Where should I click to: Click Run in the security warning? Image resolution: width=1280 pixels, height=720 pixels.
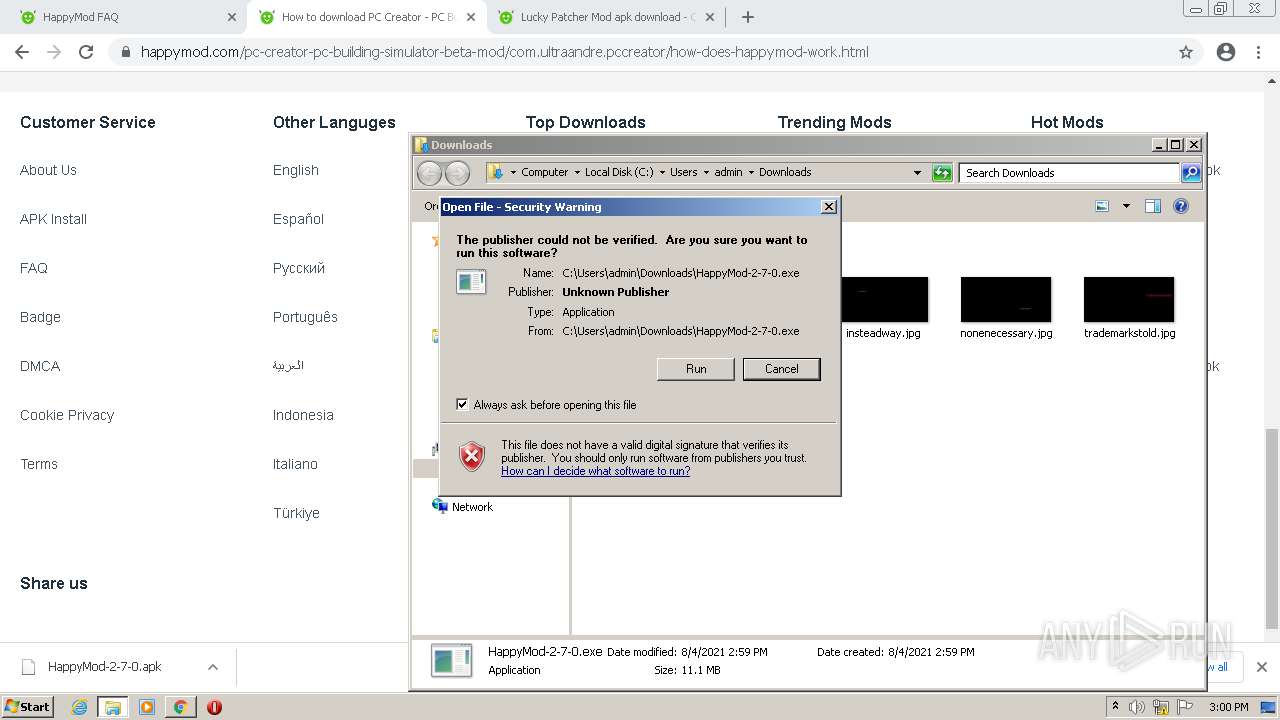coord(696,369)
